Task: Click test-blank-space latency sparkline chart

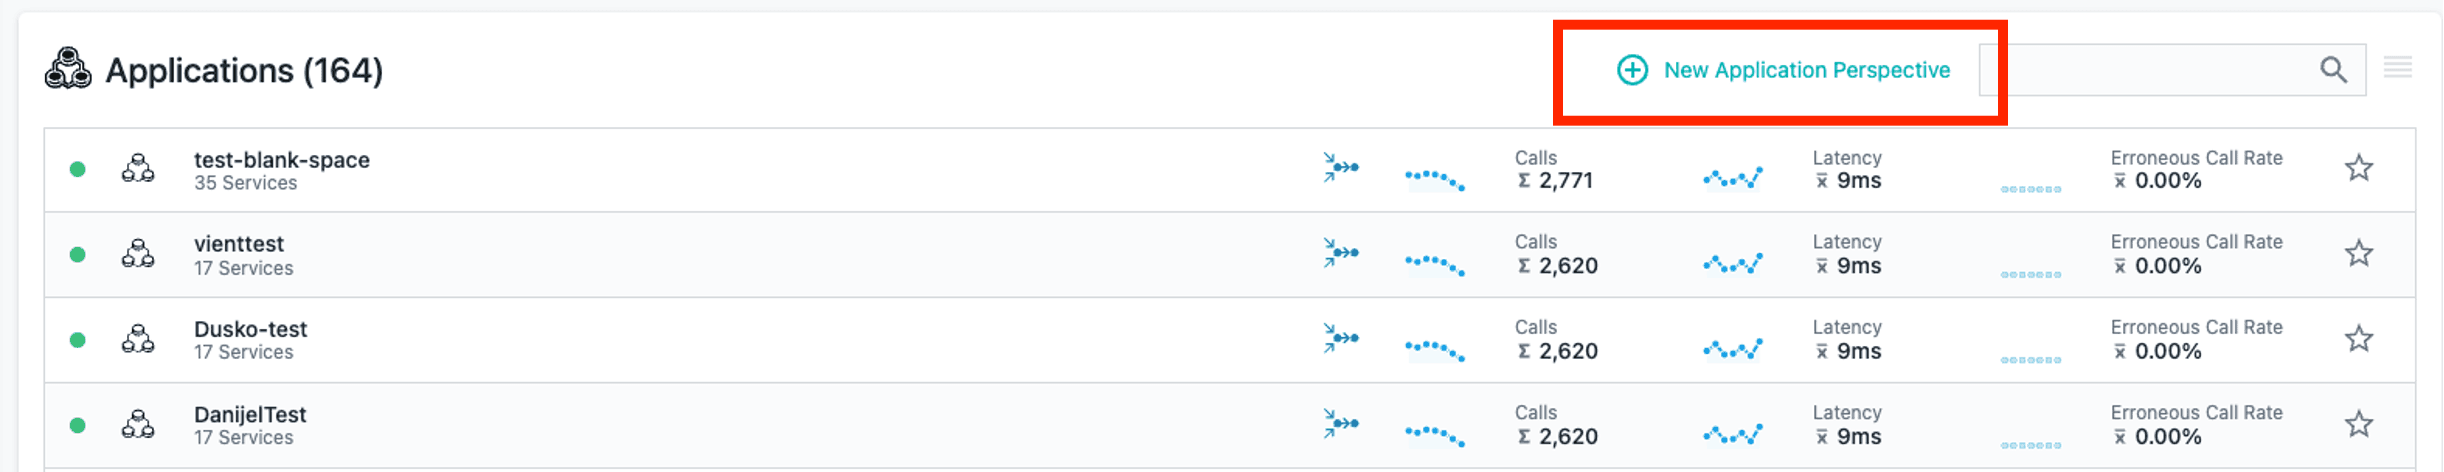Action: [x=1732, y=179]
